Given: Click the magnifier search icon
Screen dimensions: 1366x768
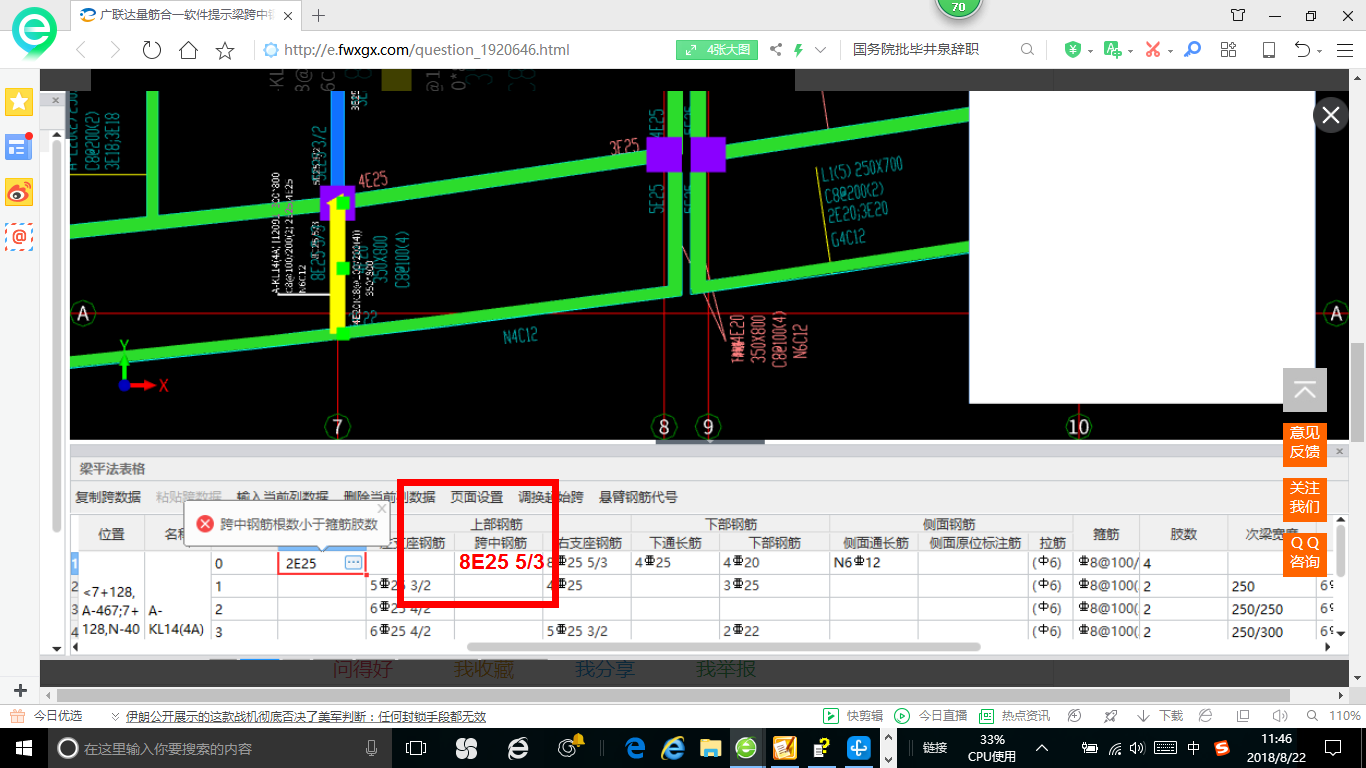Looking at the screenshot, I should coord(1027,50).
